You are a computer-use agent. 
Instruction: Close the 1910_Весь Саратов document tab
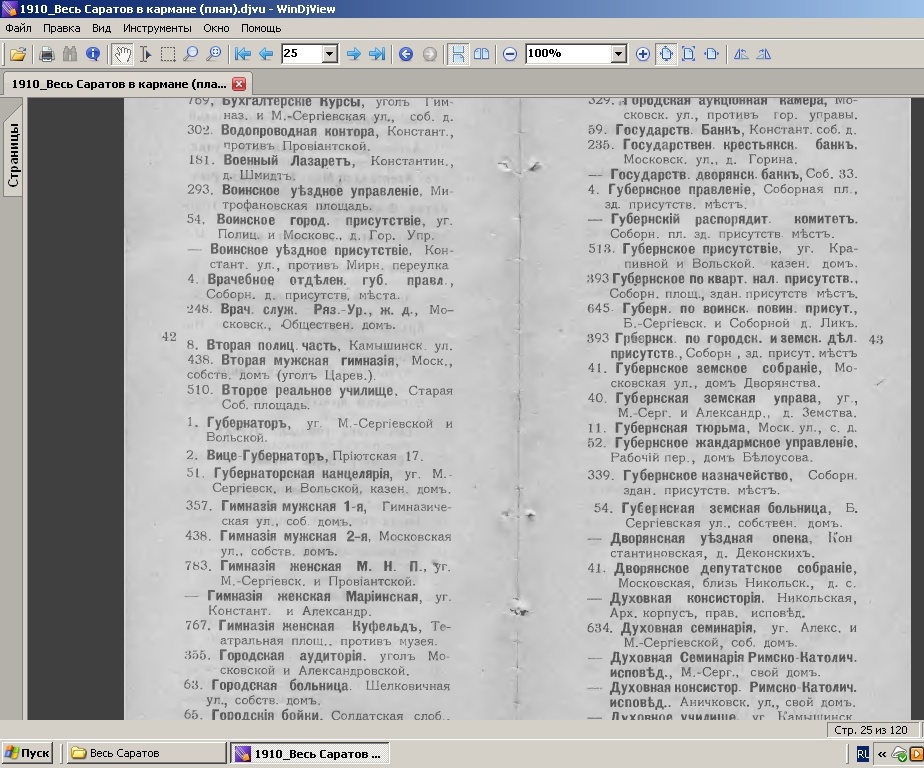(x=239, y=84)
